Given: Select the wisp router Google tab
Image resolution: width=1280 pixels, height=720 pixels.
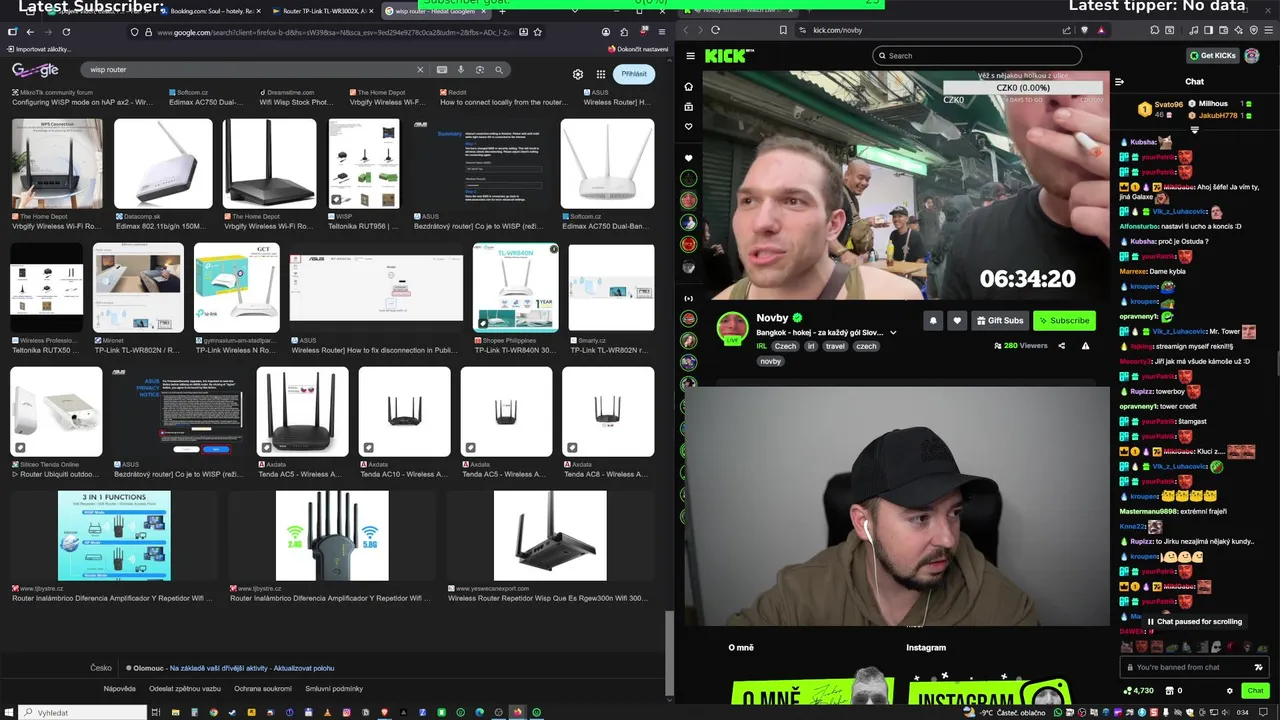Looking at the screenshot, I should 435,11.
